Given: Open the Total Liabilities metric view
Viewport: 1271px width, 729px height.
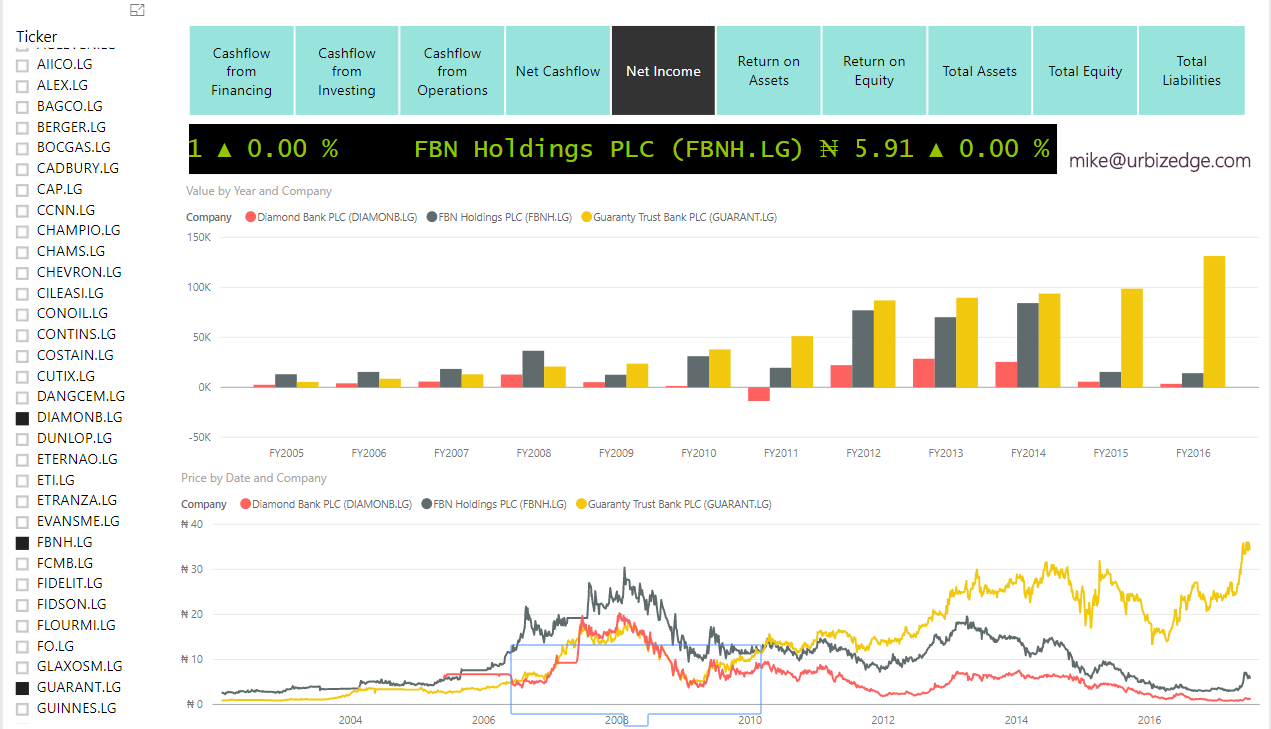Looking at the screenshot, I should (x=1191, y=70).
